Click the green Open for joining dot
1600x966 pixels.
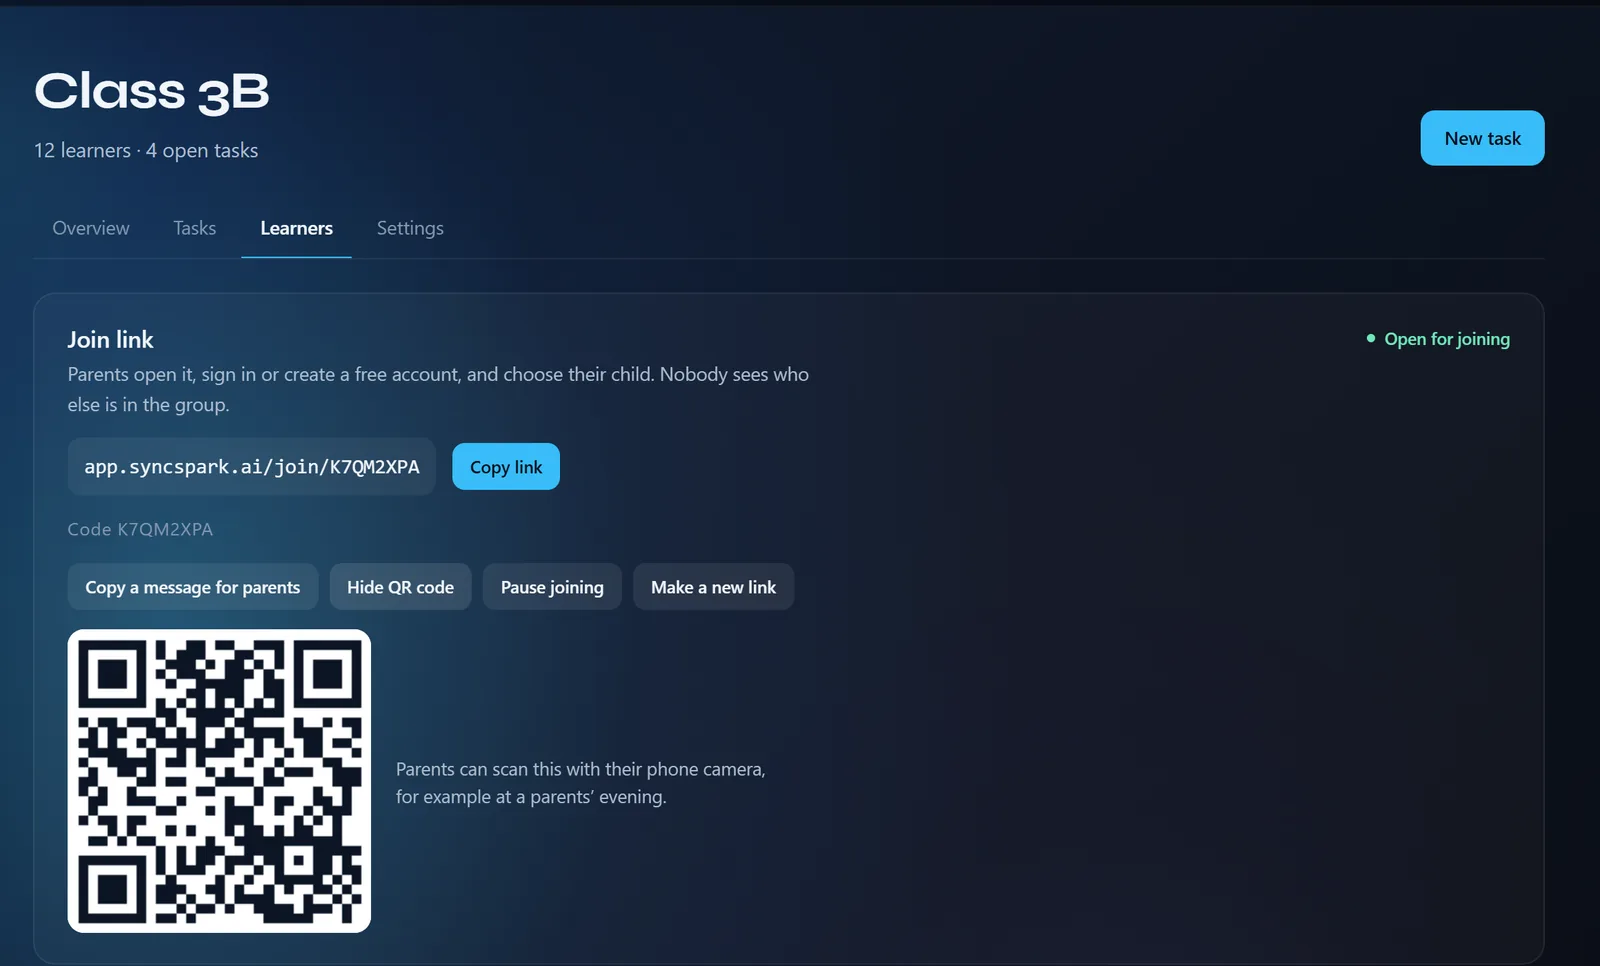point(1371,339)
